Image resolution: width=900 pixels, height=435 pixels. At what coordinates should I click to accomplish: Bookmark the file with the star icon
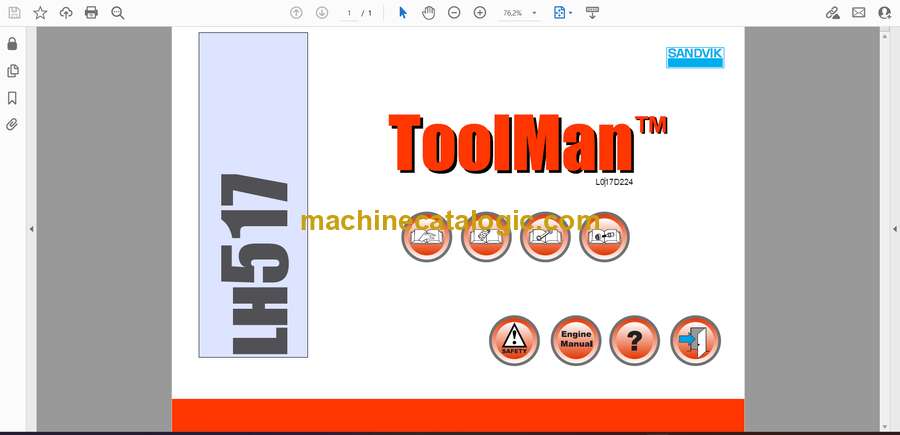coord(40,13)
